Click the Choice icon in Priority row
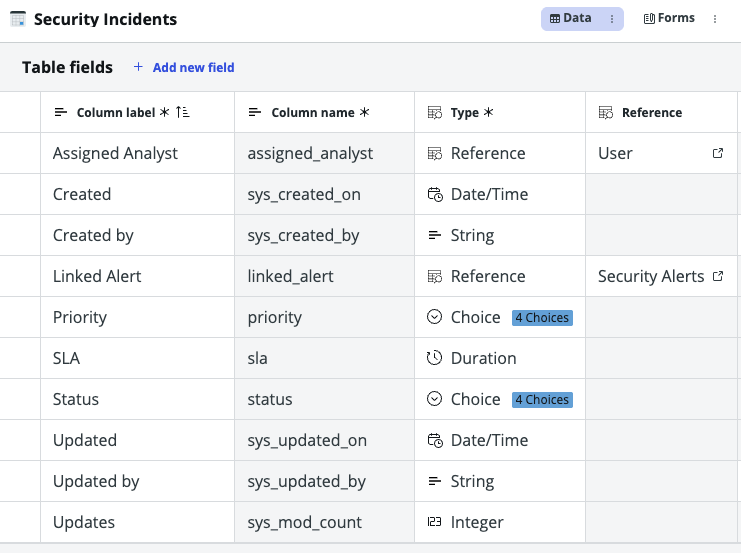The height and width of the screenshot is (553, 741). coord(434,317)
